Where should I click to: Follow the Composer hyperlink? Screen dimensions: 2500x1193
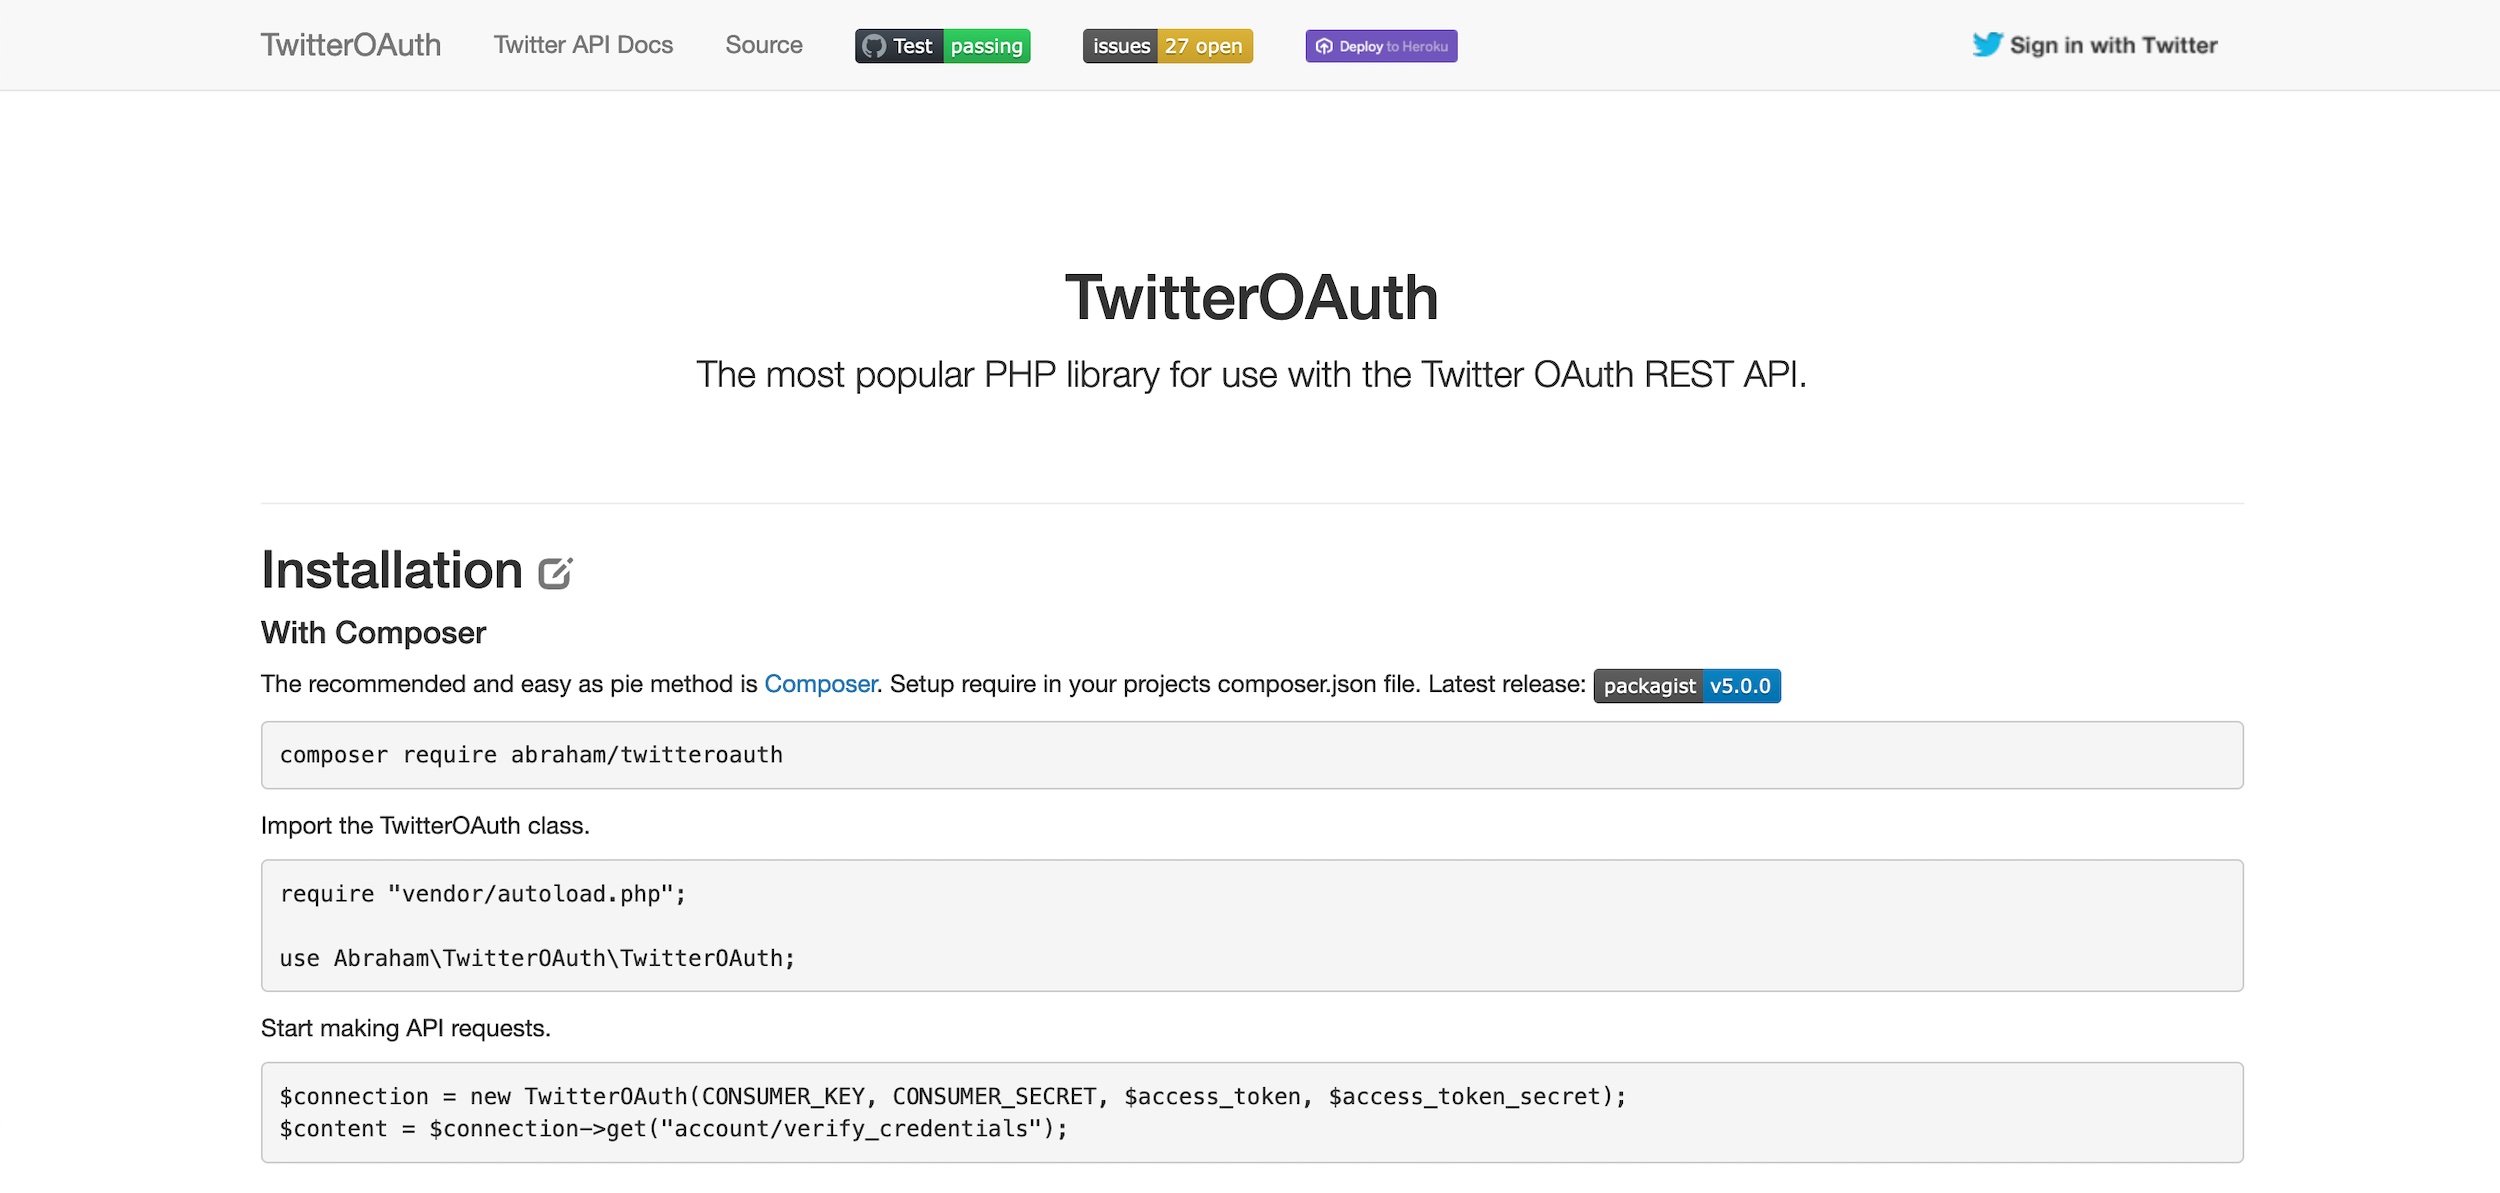pos(820,684)
